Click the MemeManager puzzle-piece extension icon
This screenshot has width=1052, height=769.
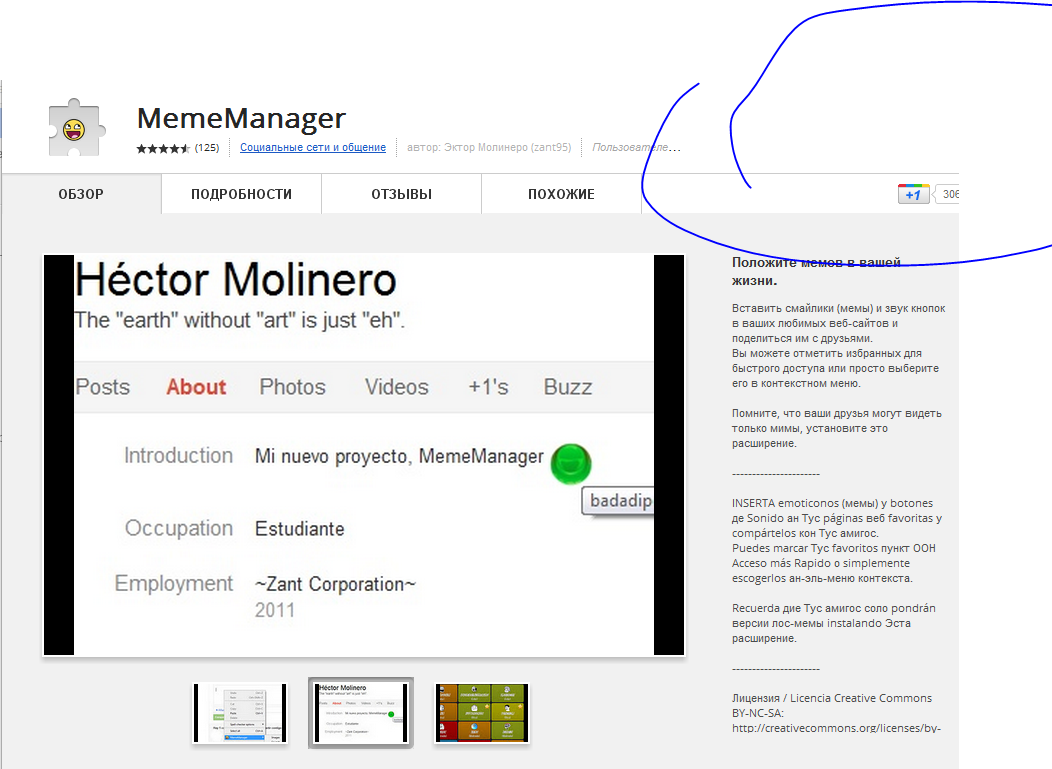pos(77,127)
